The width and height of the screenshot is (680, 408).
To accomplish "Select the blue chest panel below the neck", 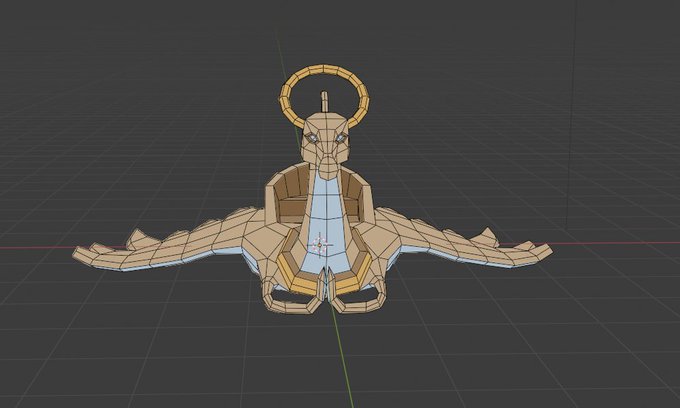I will pos(325,225).
